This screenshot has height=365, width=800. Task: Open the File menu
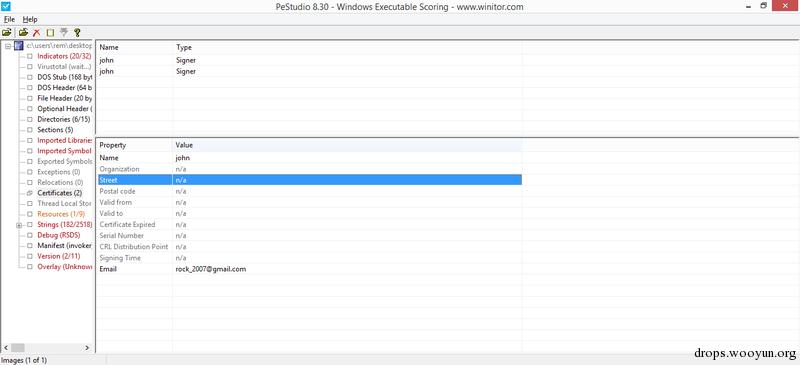click(x=9, y=19)
